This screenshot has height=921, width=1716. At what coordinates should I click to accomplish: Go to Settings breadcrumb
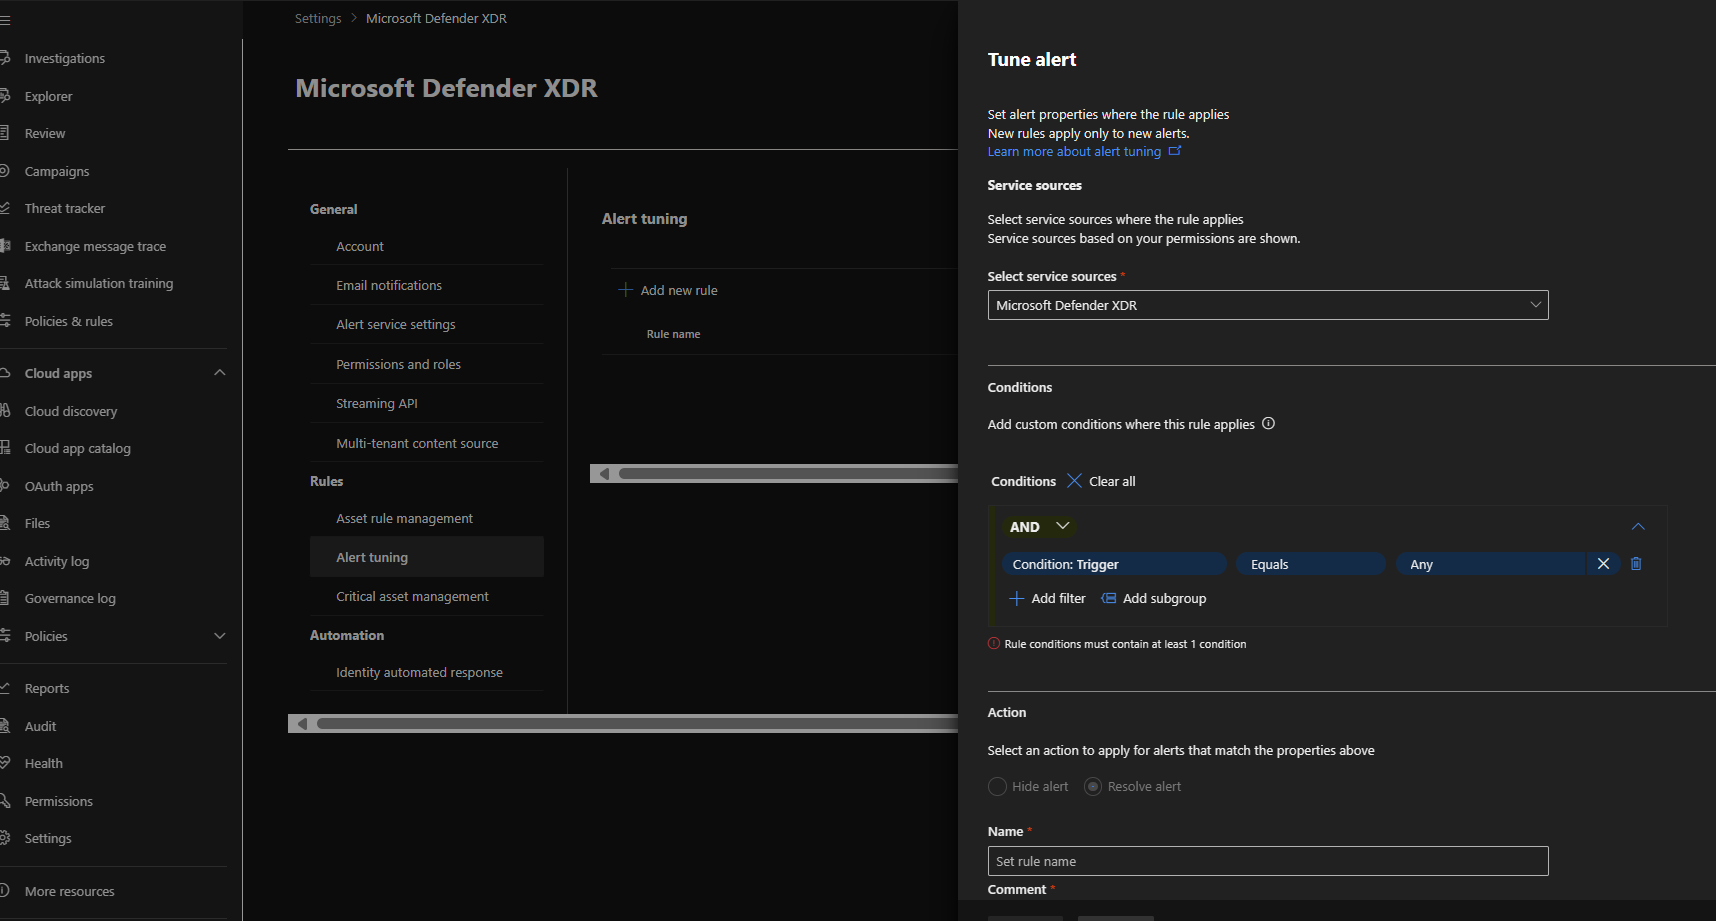tap(318, 18)
